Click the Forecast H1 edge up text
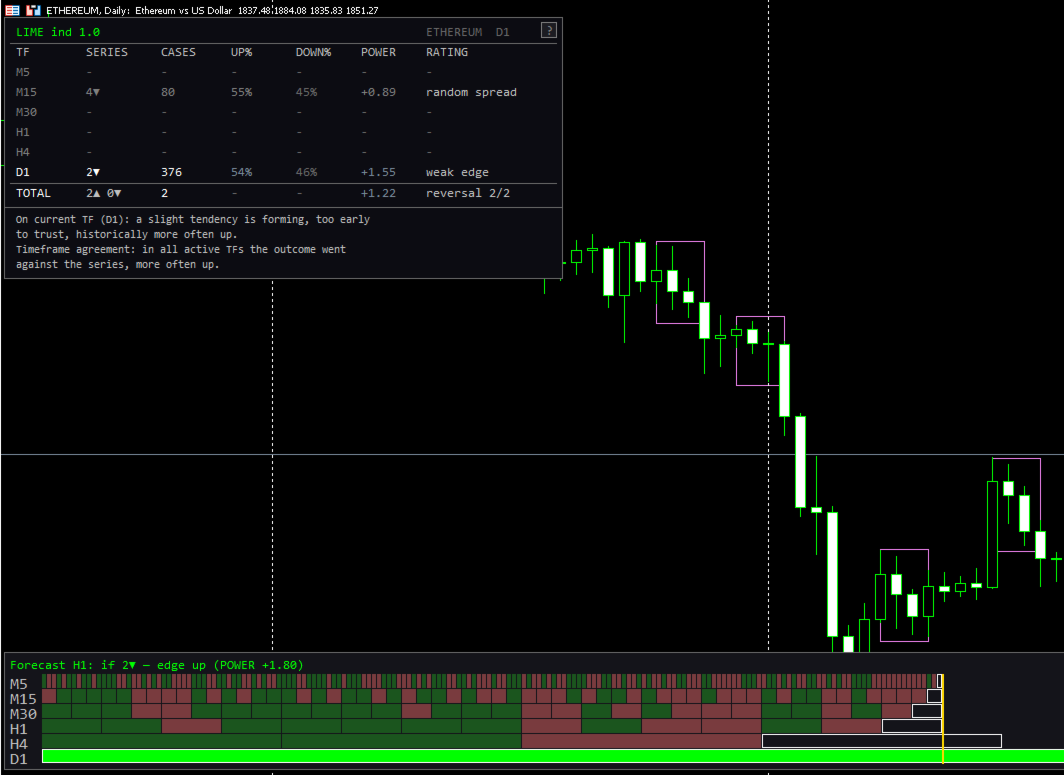This screenshot has height=775, width=1064. click(x=157, y=665)
